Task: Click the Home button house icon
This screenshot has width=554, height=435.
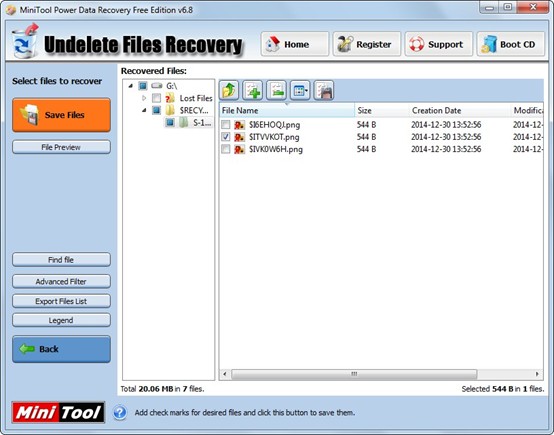Action: [273, 44]
